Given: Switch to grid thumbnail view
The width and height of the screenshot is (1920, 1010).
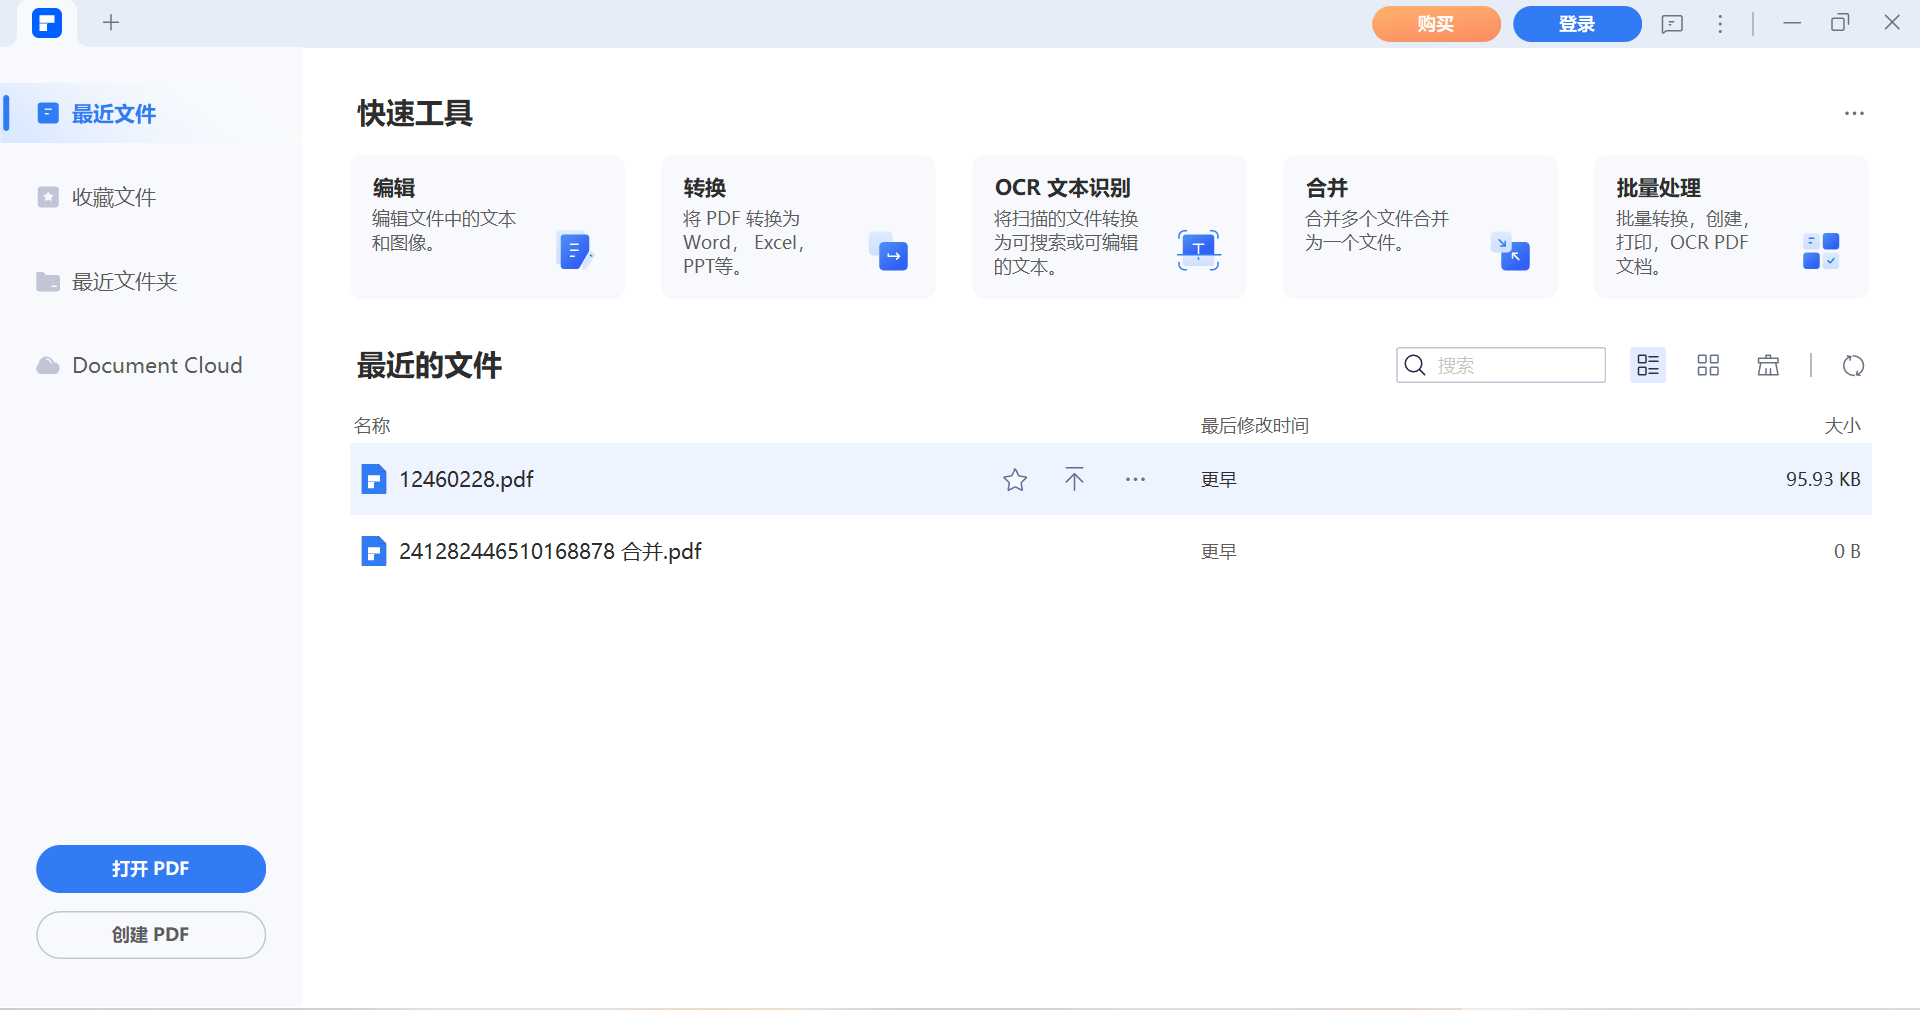Looking at the screenshot, I should [1708, 366].
